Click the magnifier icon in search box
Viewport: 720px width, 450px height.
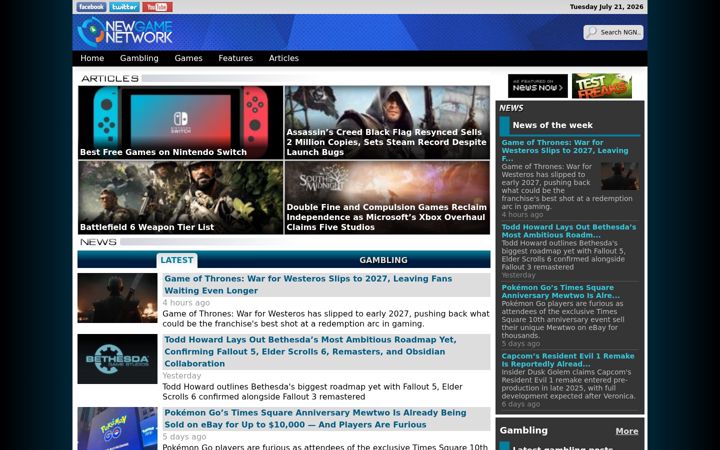(x=591, y=32)
